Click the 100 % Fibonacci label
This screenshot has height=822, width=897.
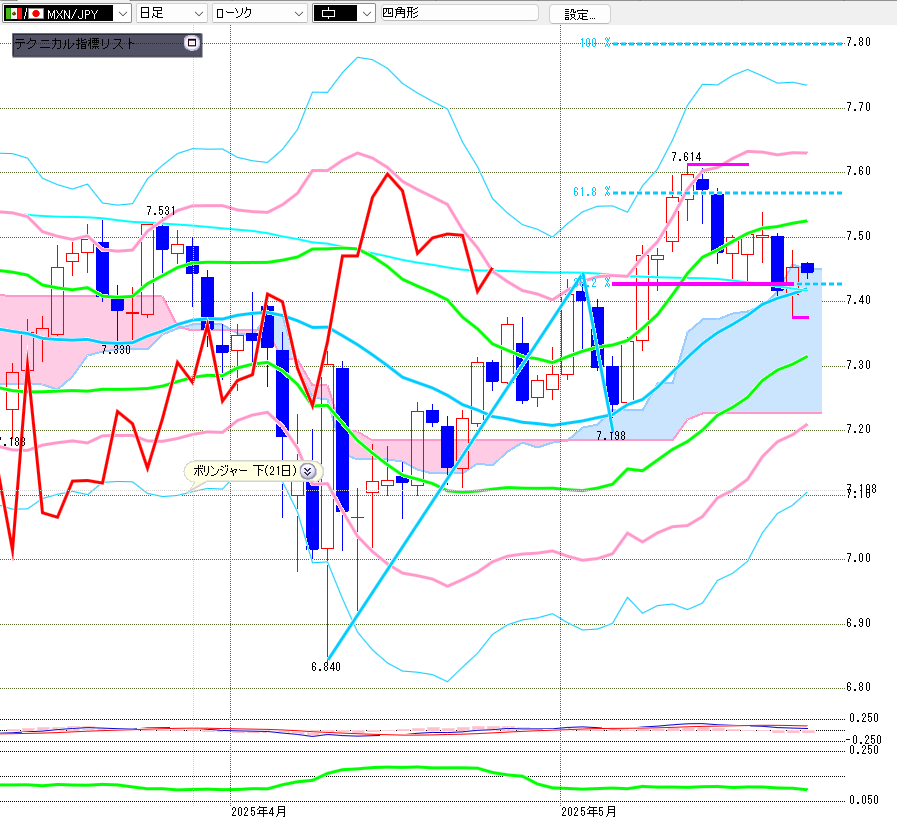[x=595, y=43]
